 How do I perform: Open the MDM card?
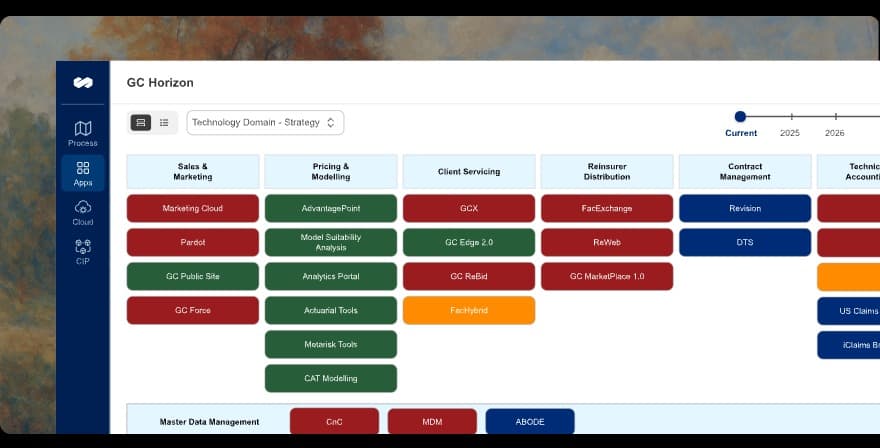click(432, 422)
